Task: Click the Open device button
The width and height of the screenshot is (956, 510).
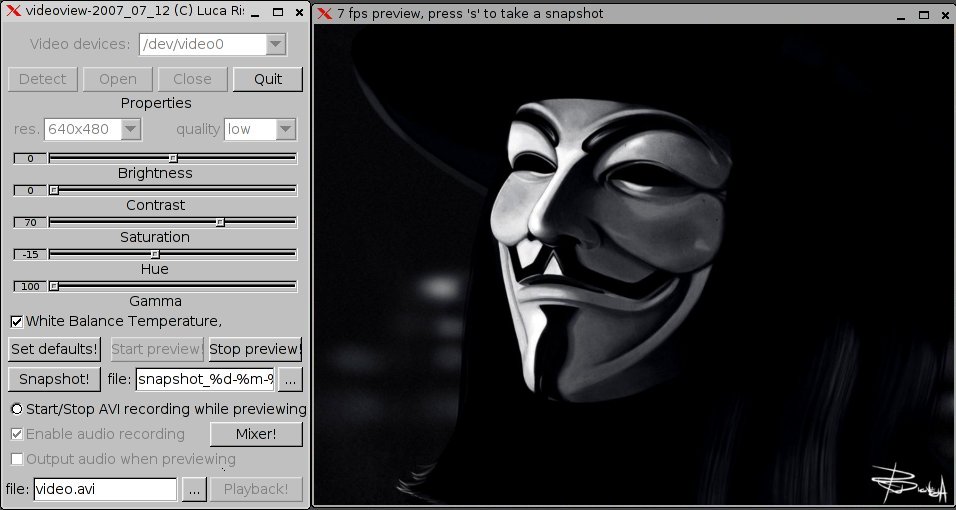Action: click(118, 79)
